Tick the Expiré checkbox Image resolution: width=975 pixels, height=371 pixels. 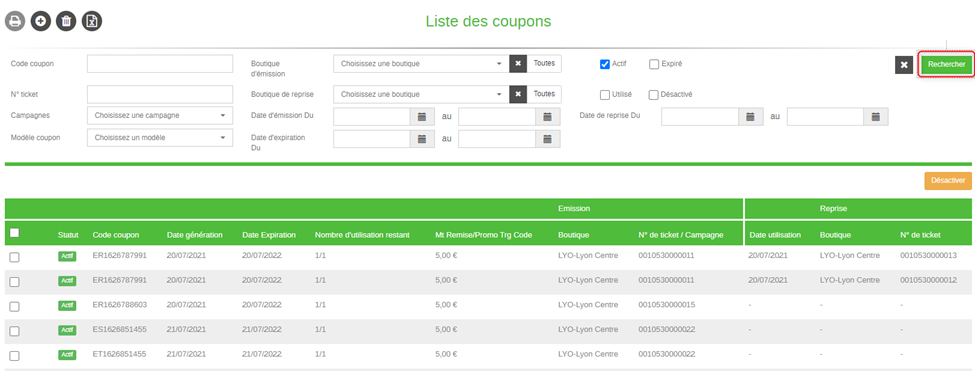click(x=654, y=64)
